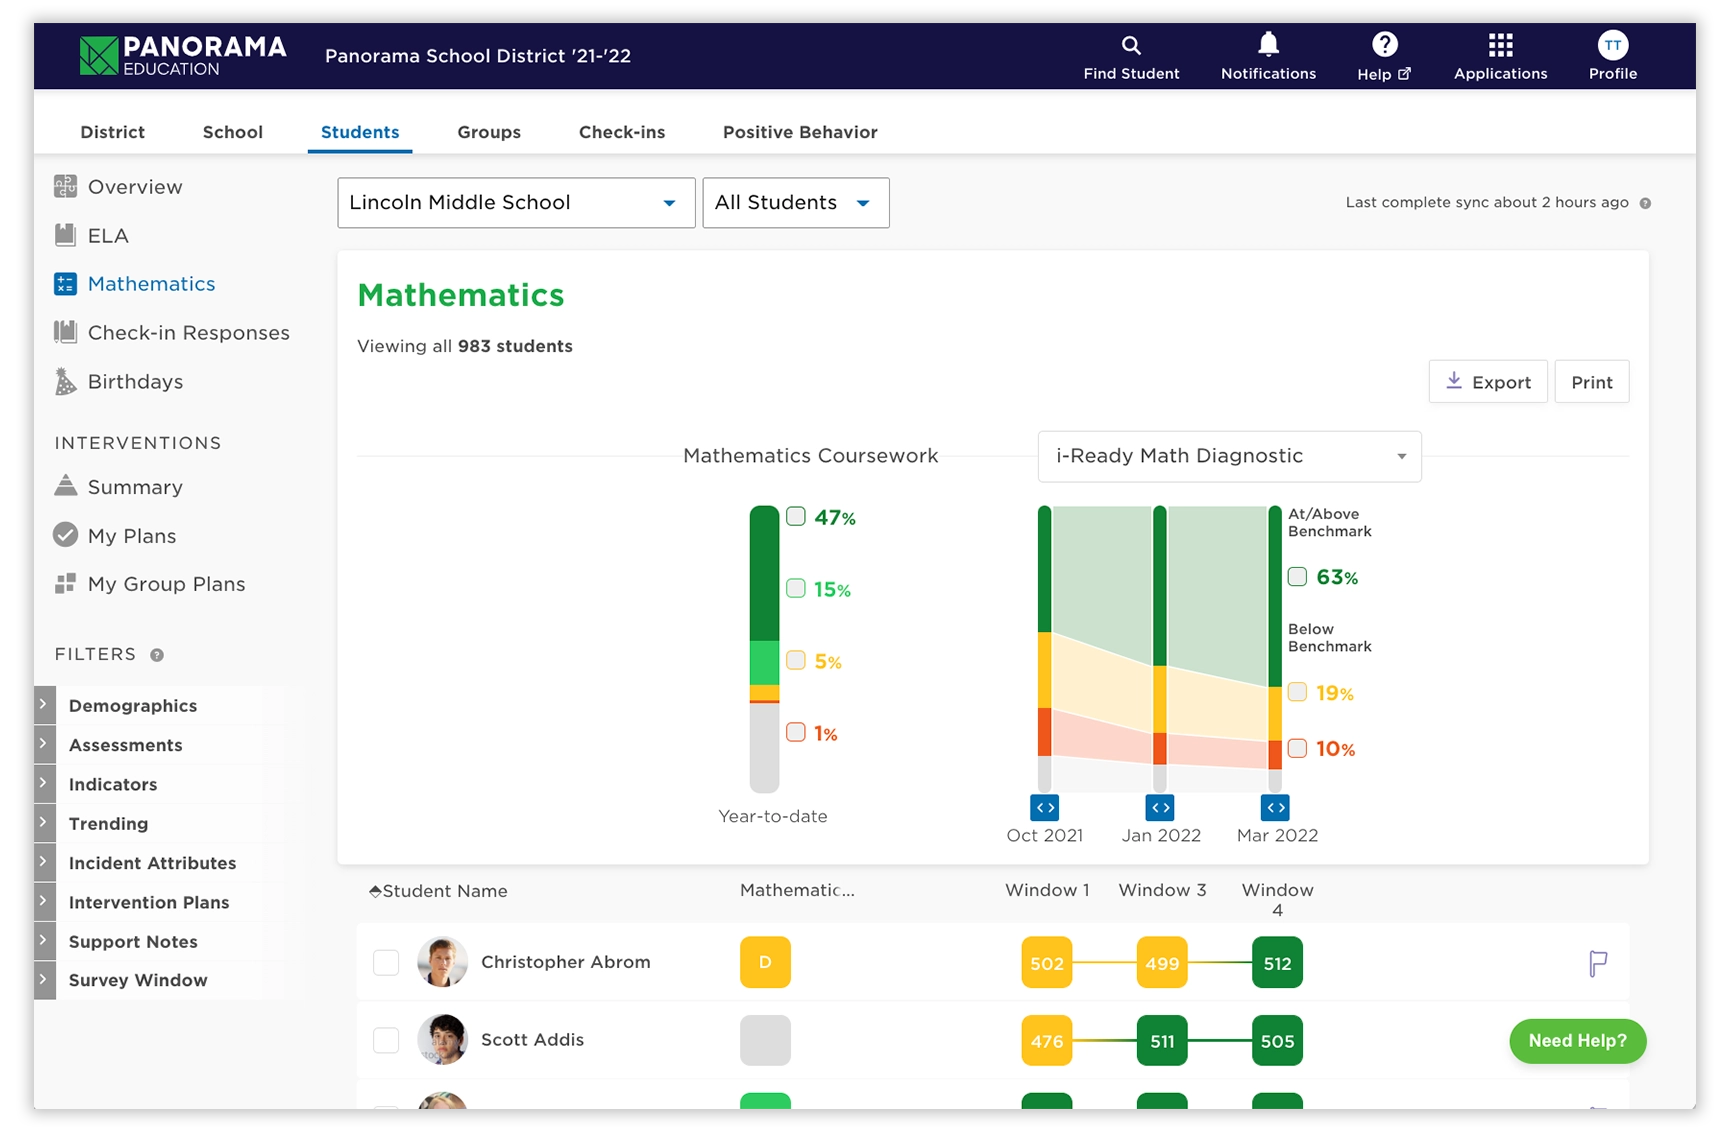Viewport: 1730px width, 1132px height.
Task: Click the Export button
Action: tap(1488, 382)
